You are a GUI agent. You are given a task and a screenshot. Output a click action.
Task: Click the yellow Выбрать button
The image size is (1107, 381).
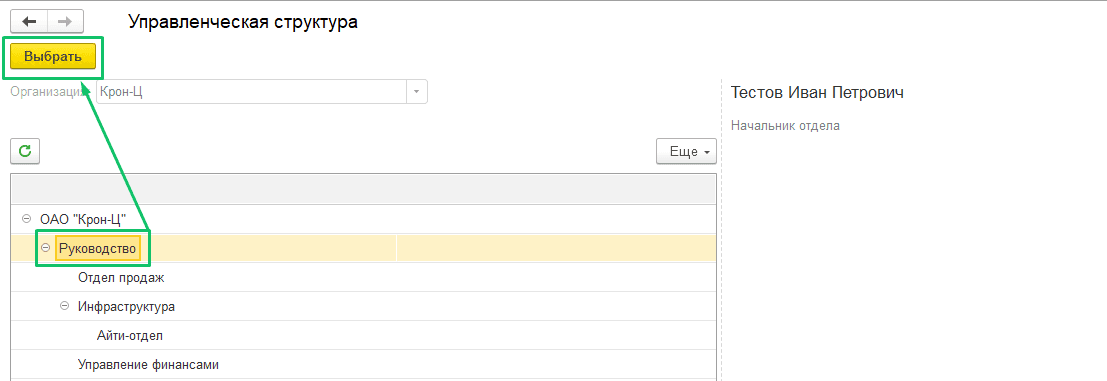pos(53,56)
